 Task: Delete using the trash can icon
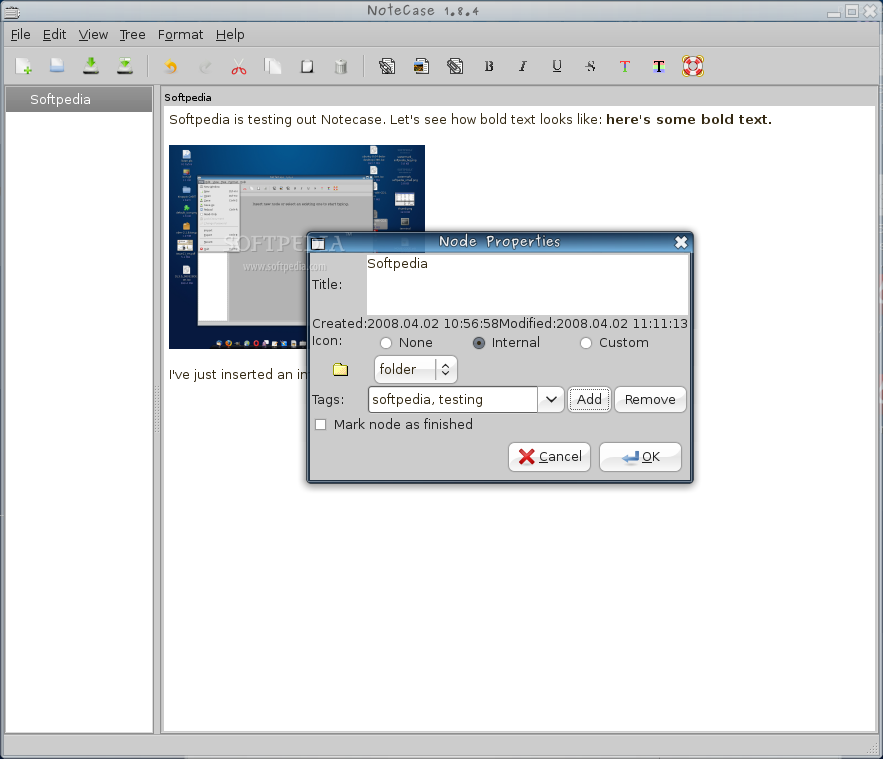pyautogui.click(x=341, y=66)
